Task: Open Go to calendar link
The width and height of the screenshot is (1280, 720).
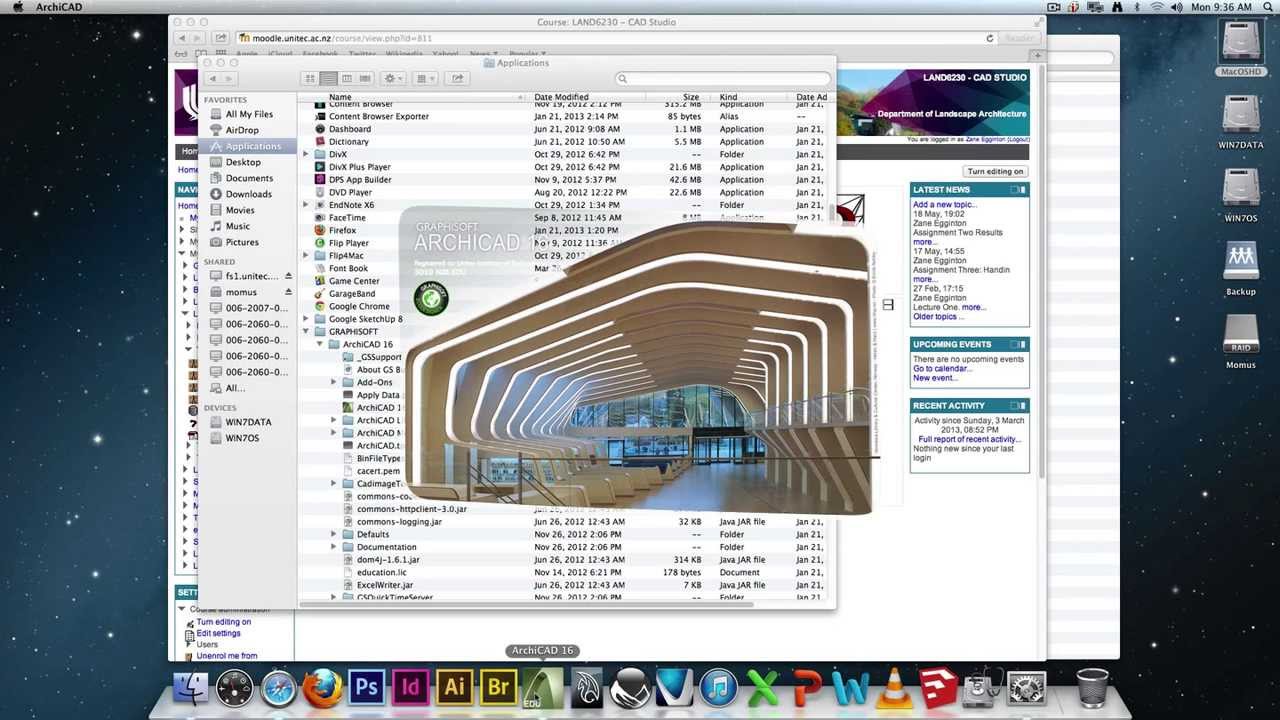Action: tap(942, 369)
